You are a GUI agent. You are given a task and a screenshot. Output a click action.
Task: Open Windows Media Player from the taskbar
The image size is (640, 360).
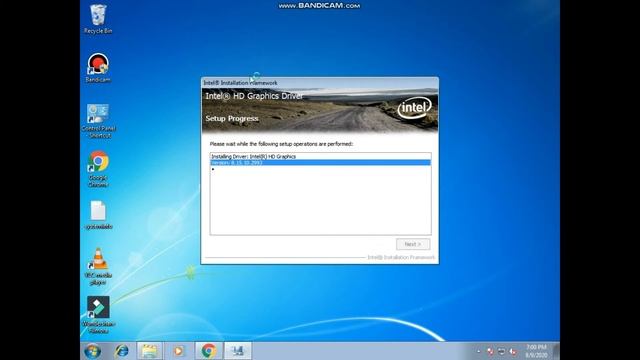point(178,351)
